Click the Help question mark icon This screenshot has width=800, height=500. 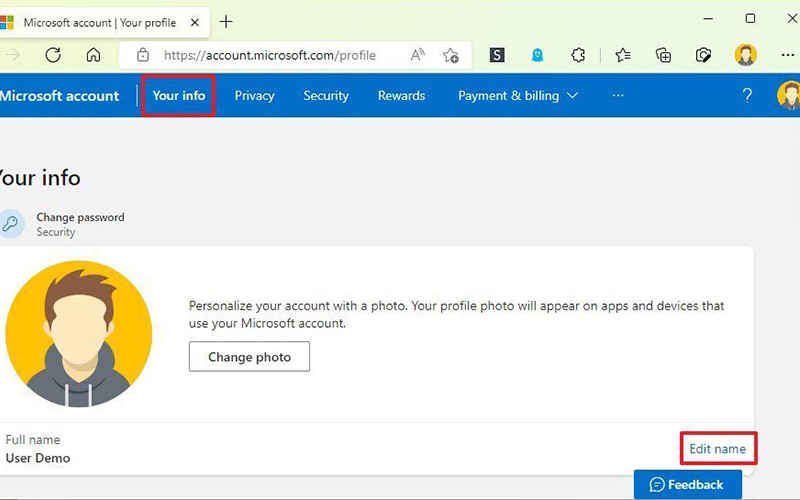pyautogui.click(x=747, y=95)
